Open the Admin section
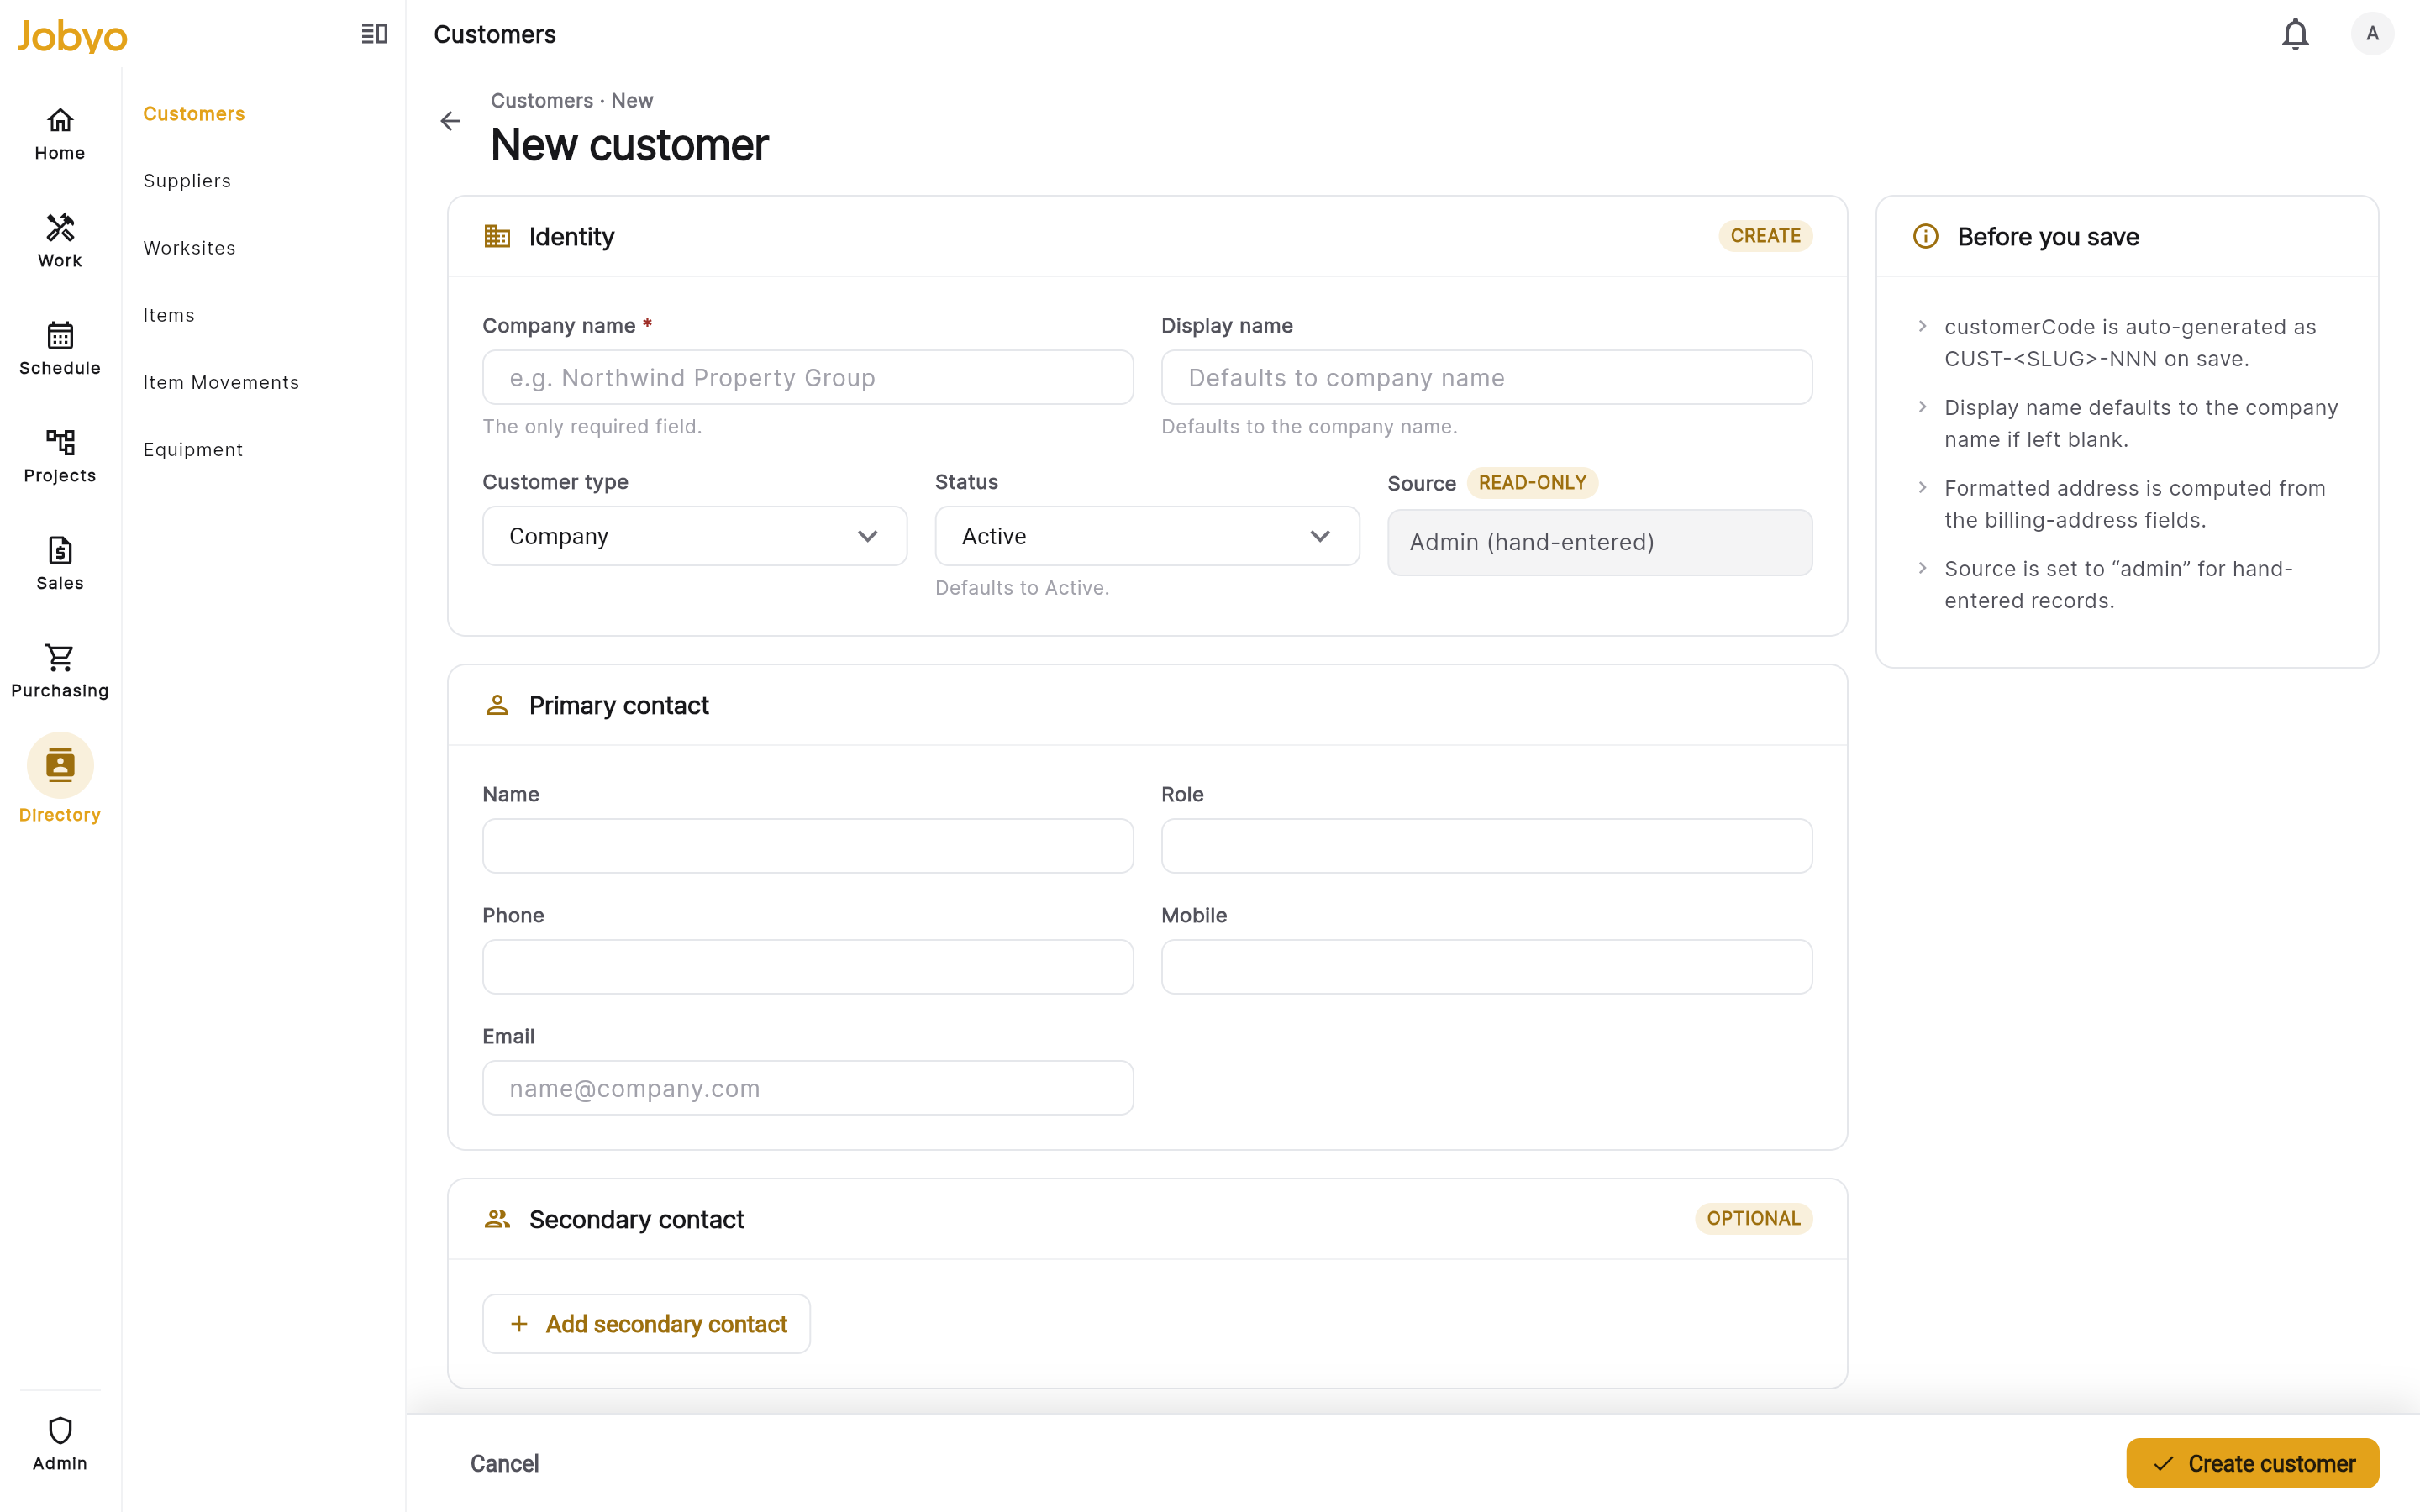This screenshot has height=1512, width=2420. coord(60,1444)
